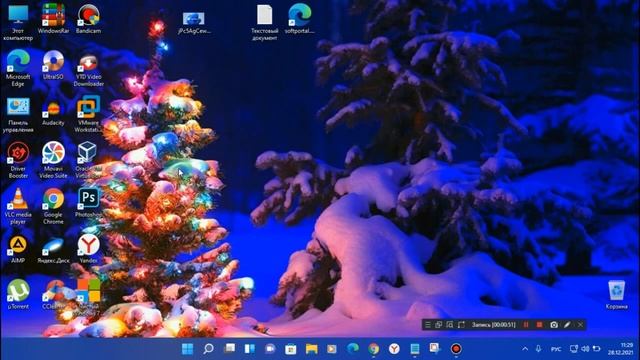Click the Запись [00:00:51] timer text

[493, 325]
